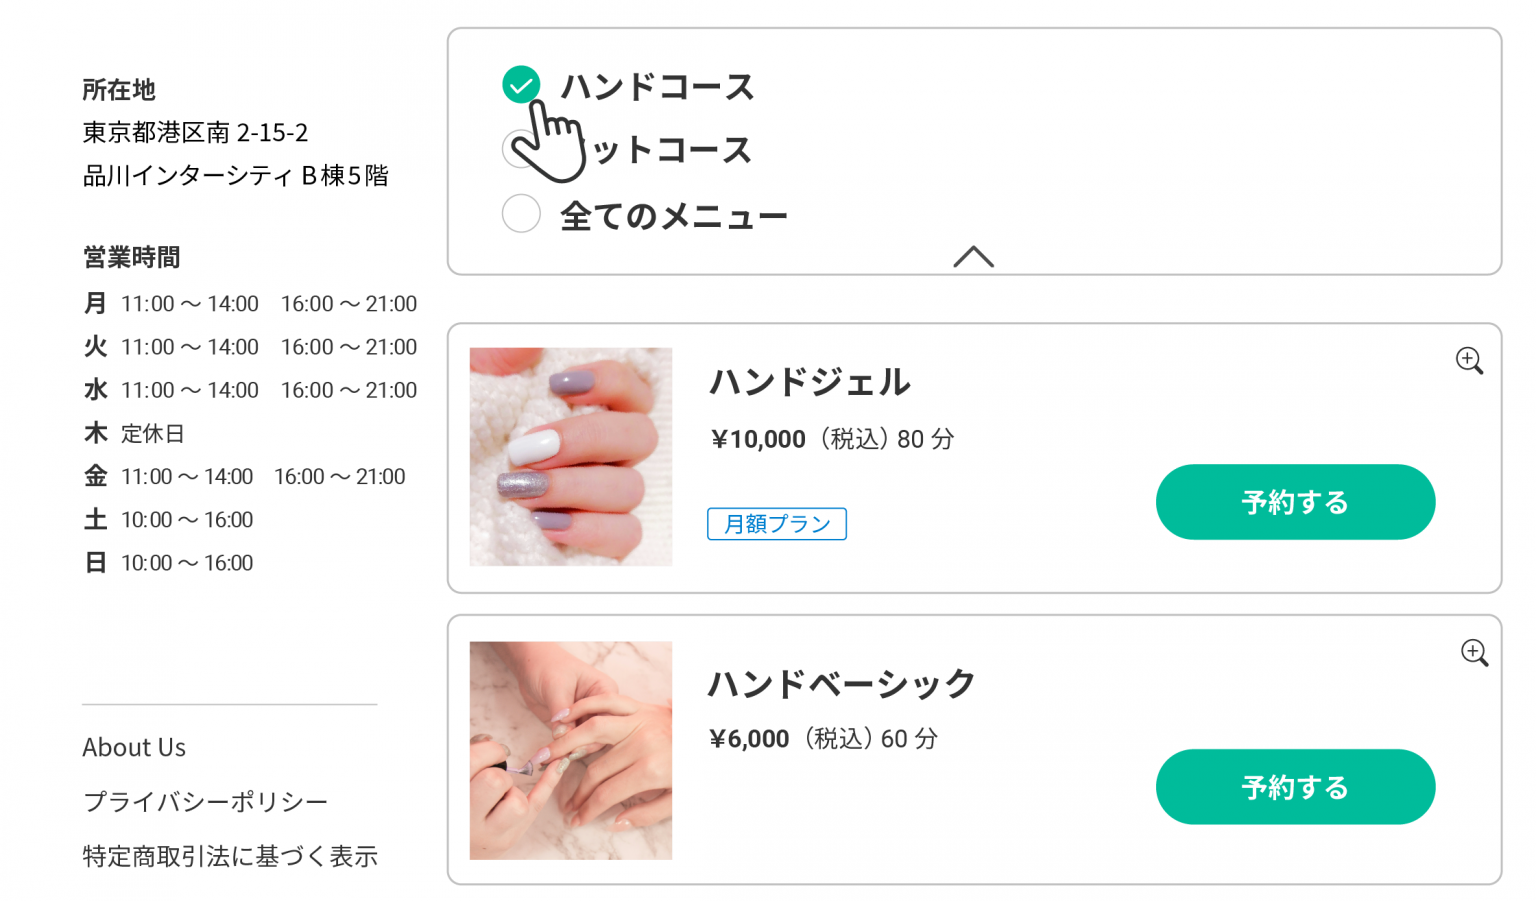Click the magnifier icon on ハンドベーシック card
The height and width of the screenshot is (901, 1536).
point(1474,653)
